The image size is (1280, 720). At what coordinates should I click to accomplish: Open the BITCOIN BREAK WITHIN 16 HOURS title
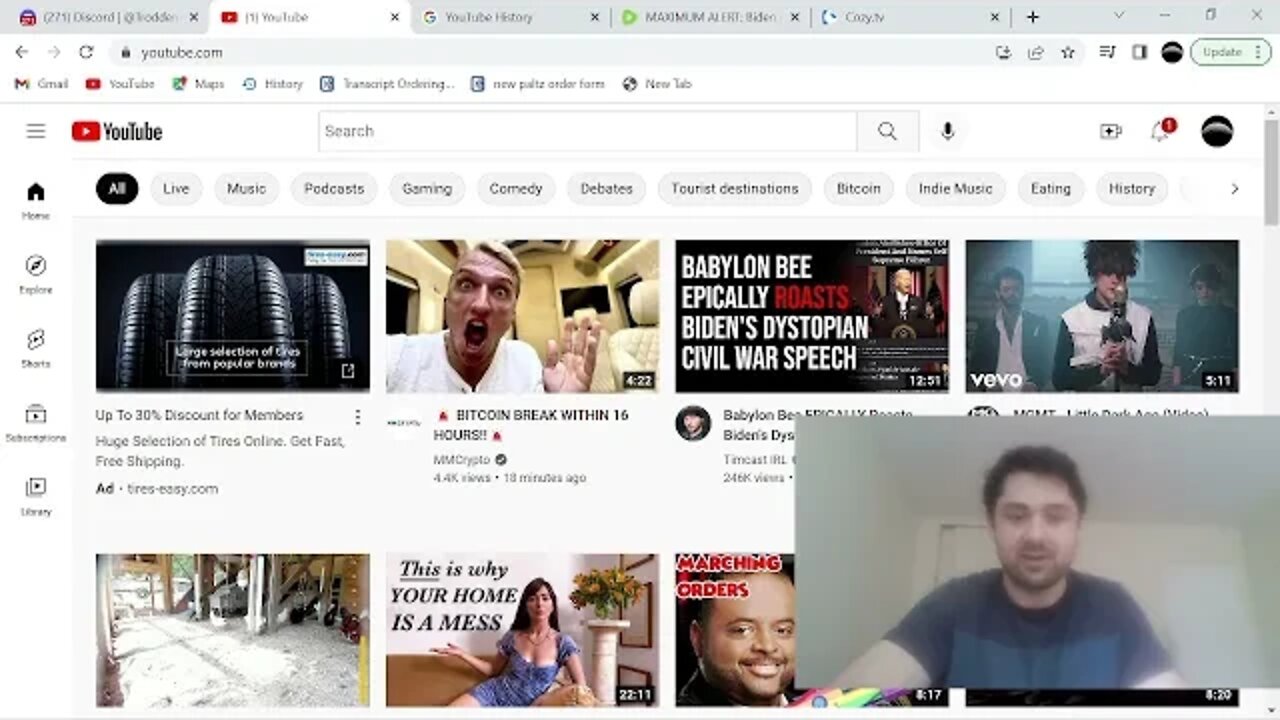(532, 424)
